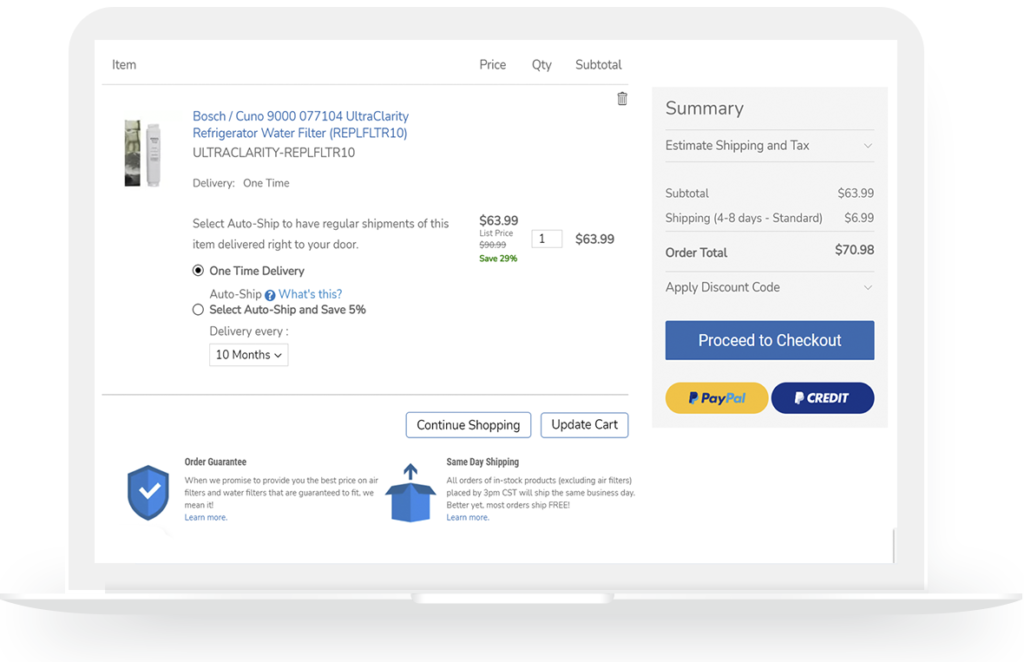Expand Estimate Shipping and Tax section
The image size is (1024, 662).
coord(769,145)
